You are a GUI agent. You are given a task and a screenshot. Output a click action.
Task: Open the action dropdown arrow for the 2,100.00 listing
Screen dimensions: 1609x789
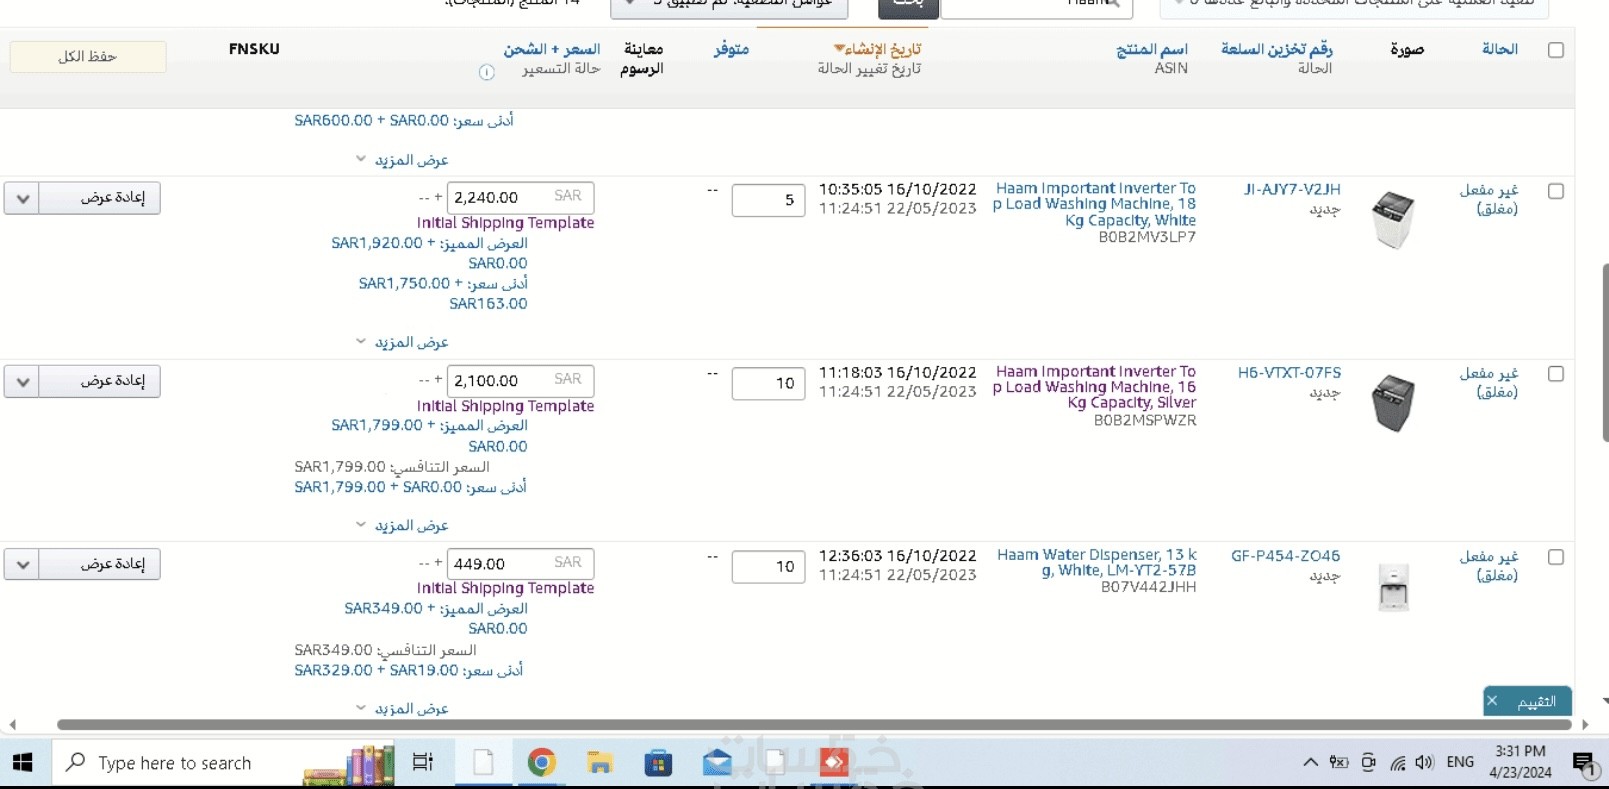22,381
